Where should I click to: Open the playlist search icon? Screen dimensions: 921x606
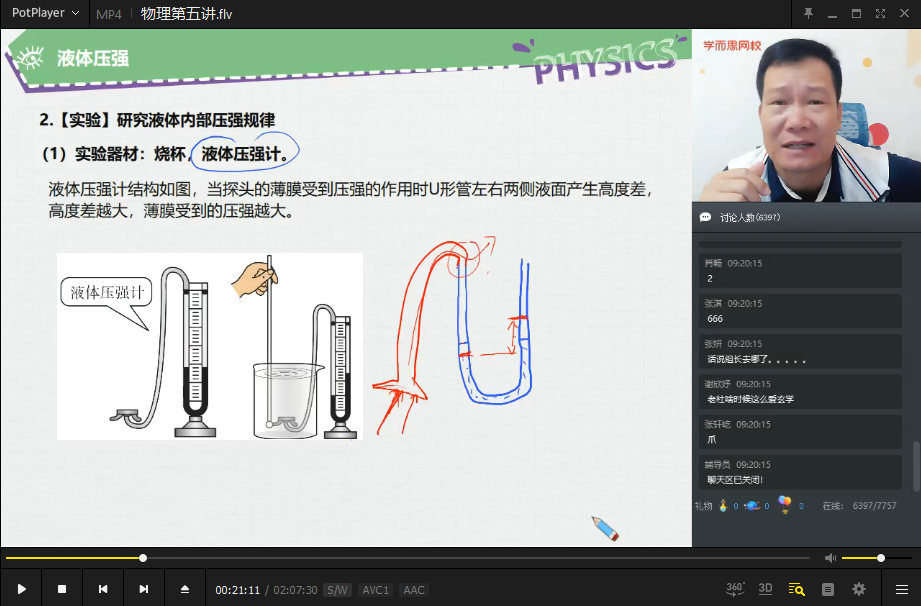[x=796, y=589]
